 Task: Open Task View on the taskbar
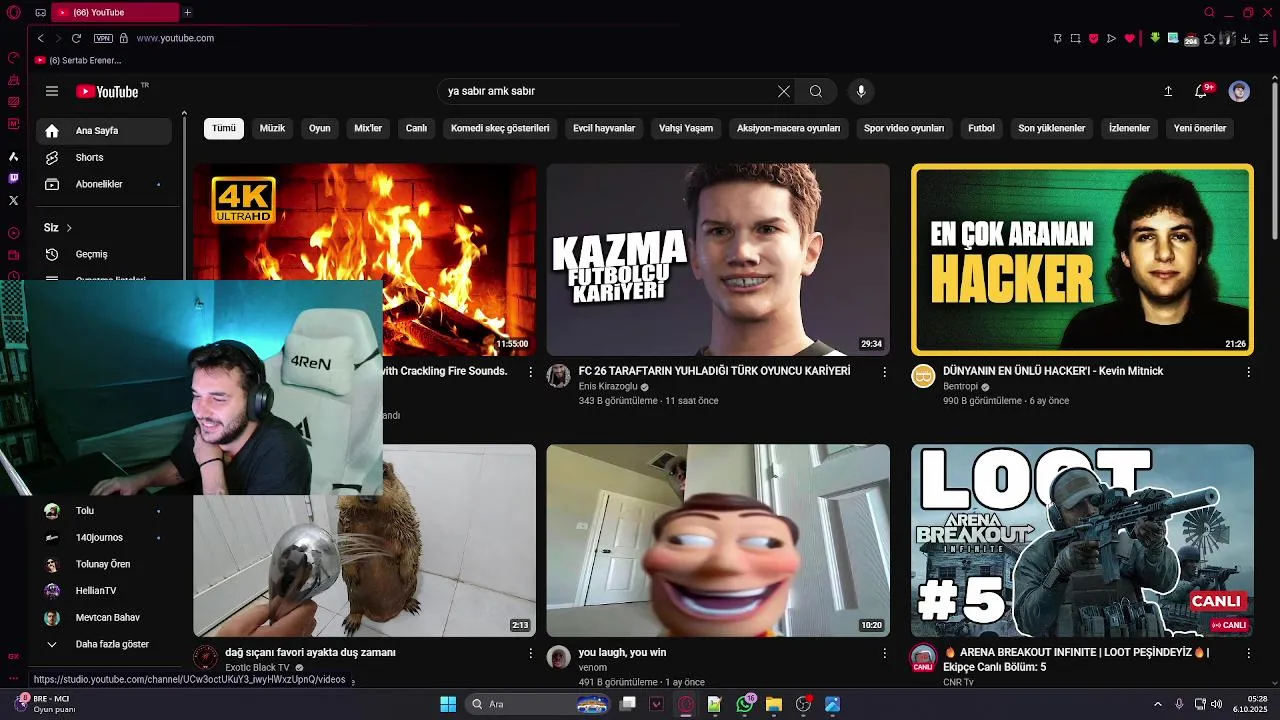pyautogui.click(x=628, y=704)
